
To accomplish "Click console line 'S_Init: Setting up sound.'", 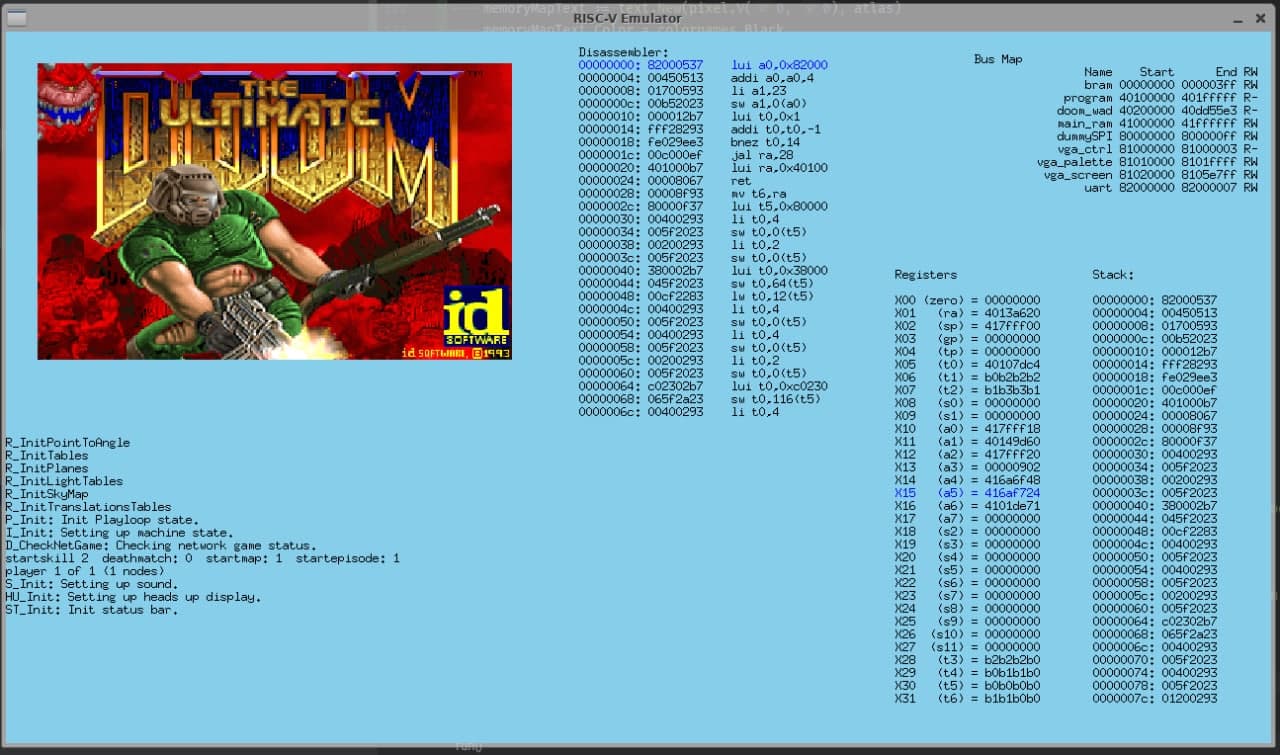I will [x=91, y=584].
